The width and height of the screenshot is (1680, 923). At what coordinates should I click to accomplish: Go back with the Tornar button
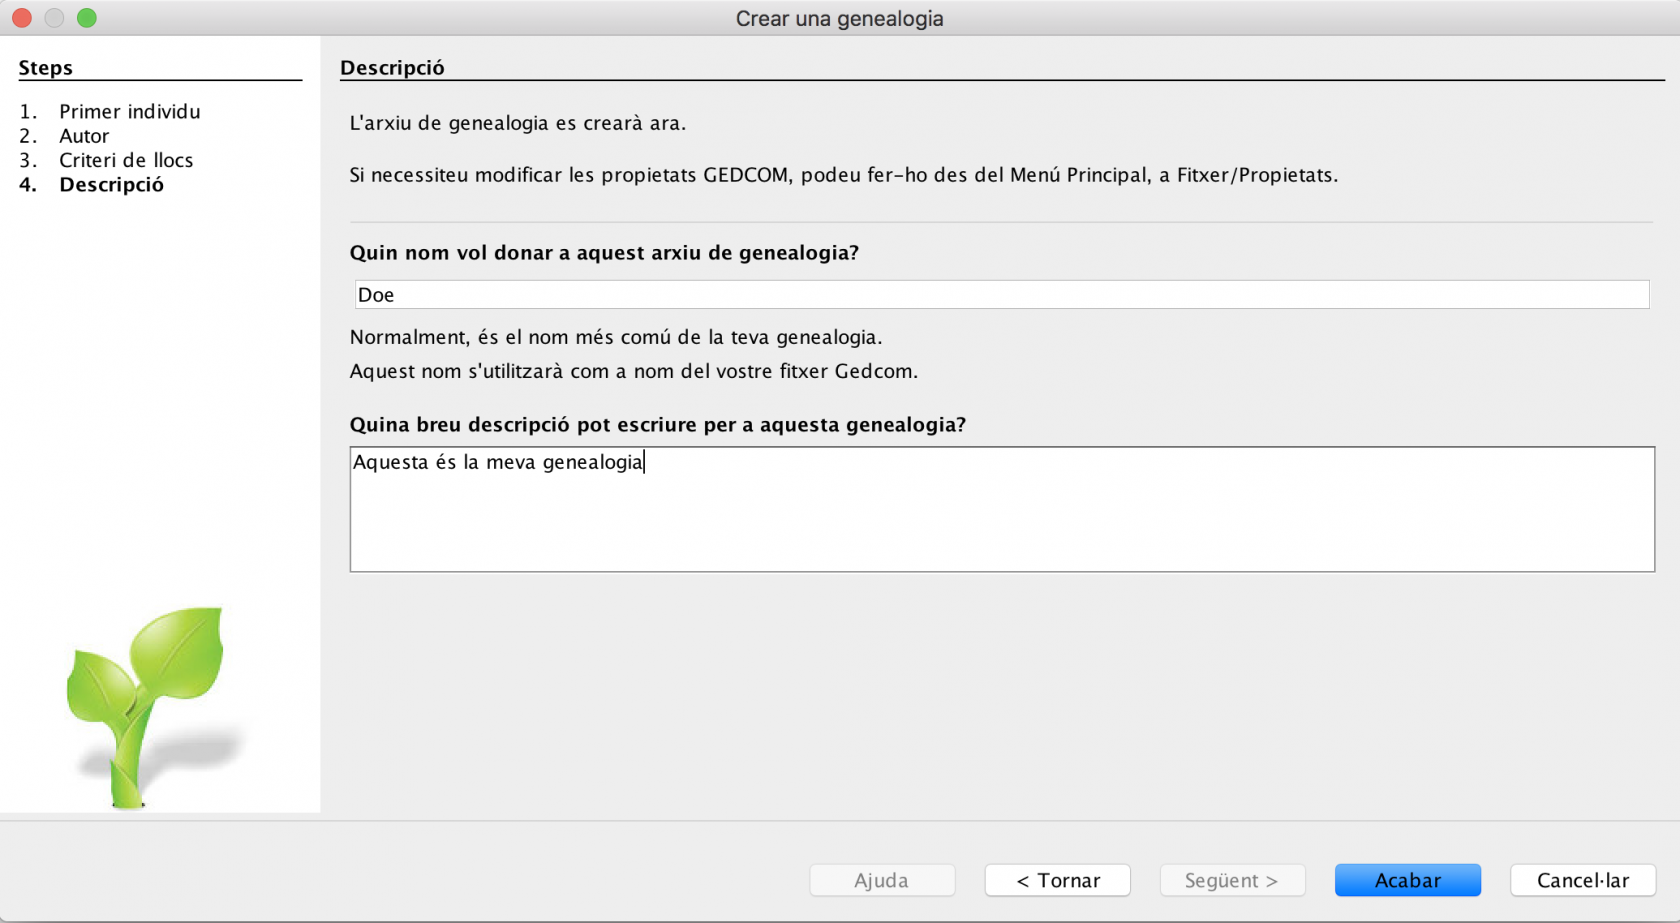(1057, 880)
